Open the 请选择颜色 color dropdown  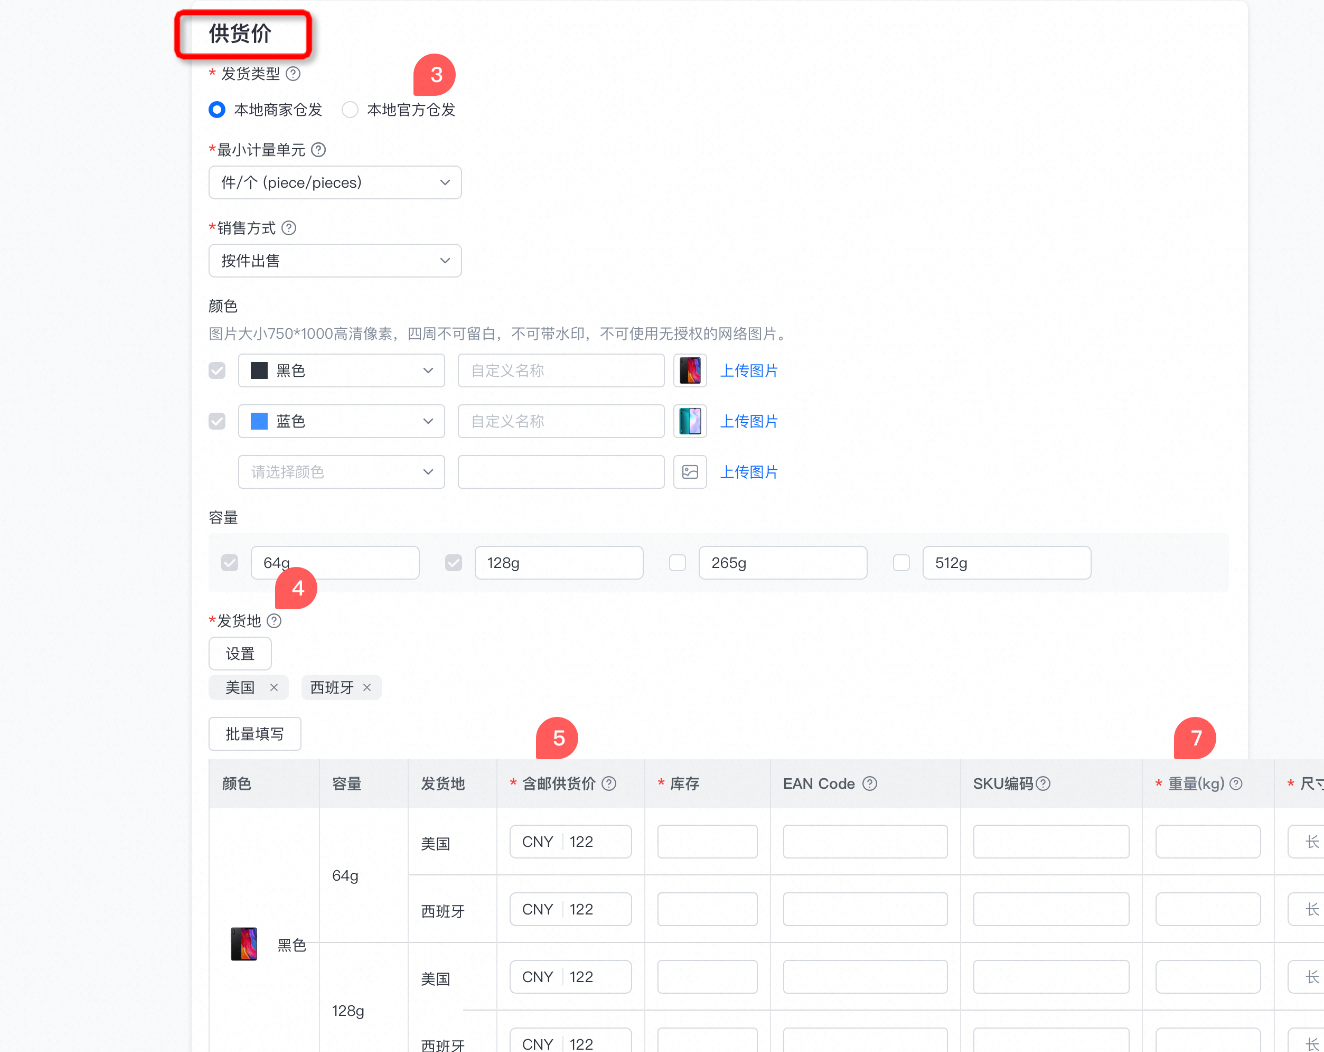pos(341,472)
